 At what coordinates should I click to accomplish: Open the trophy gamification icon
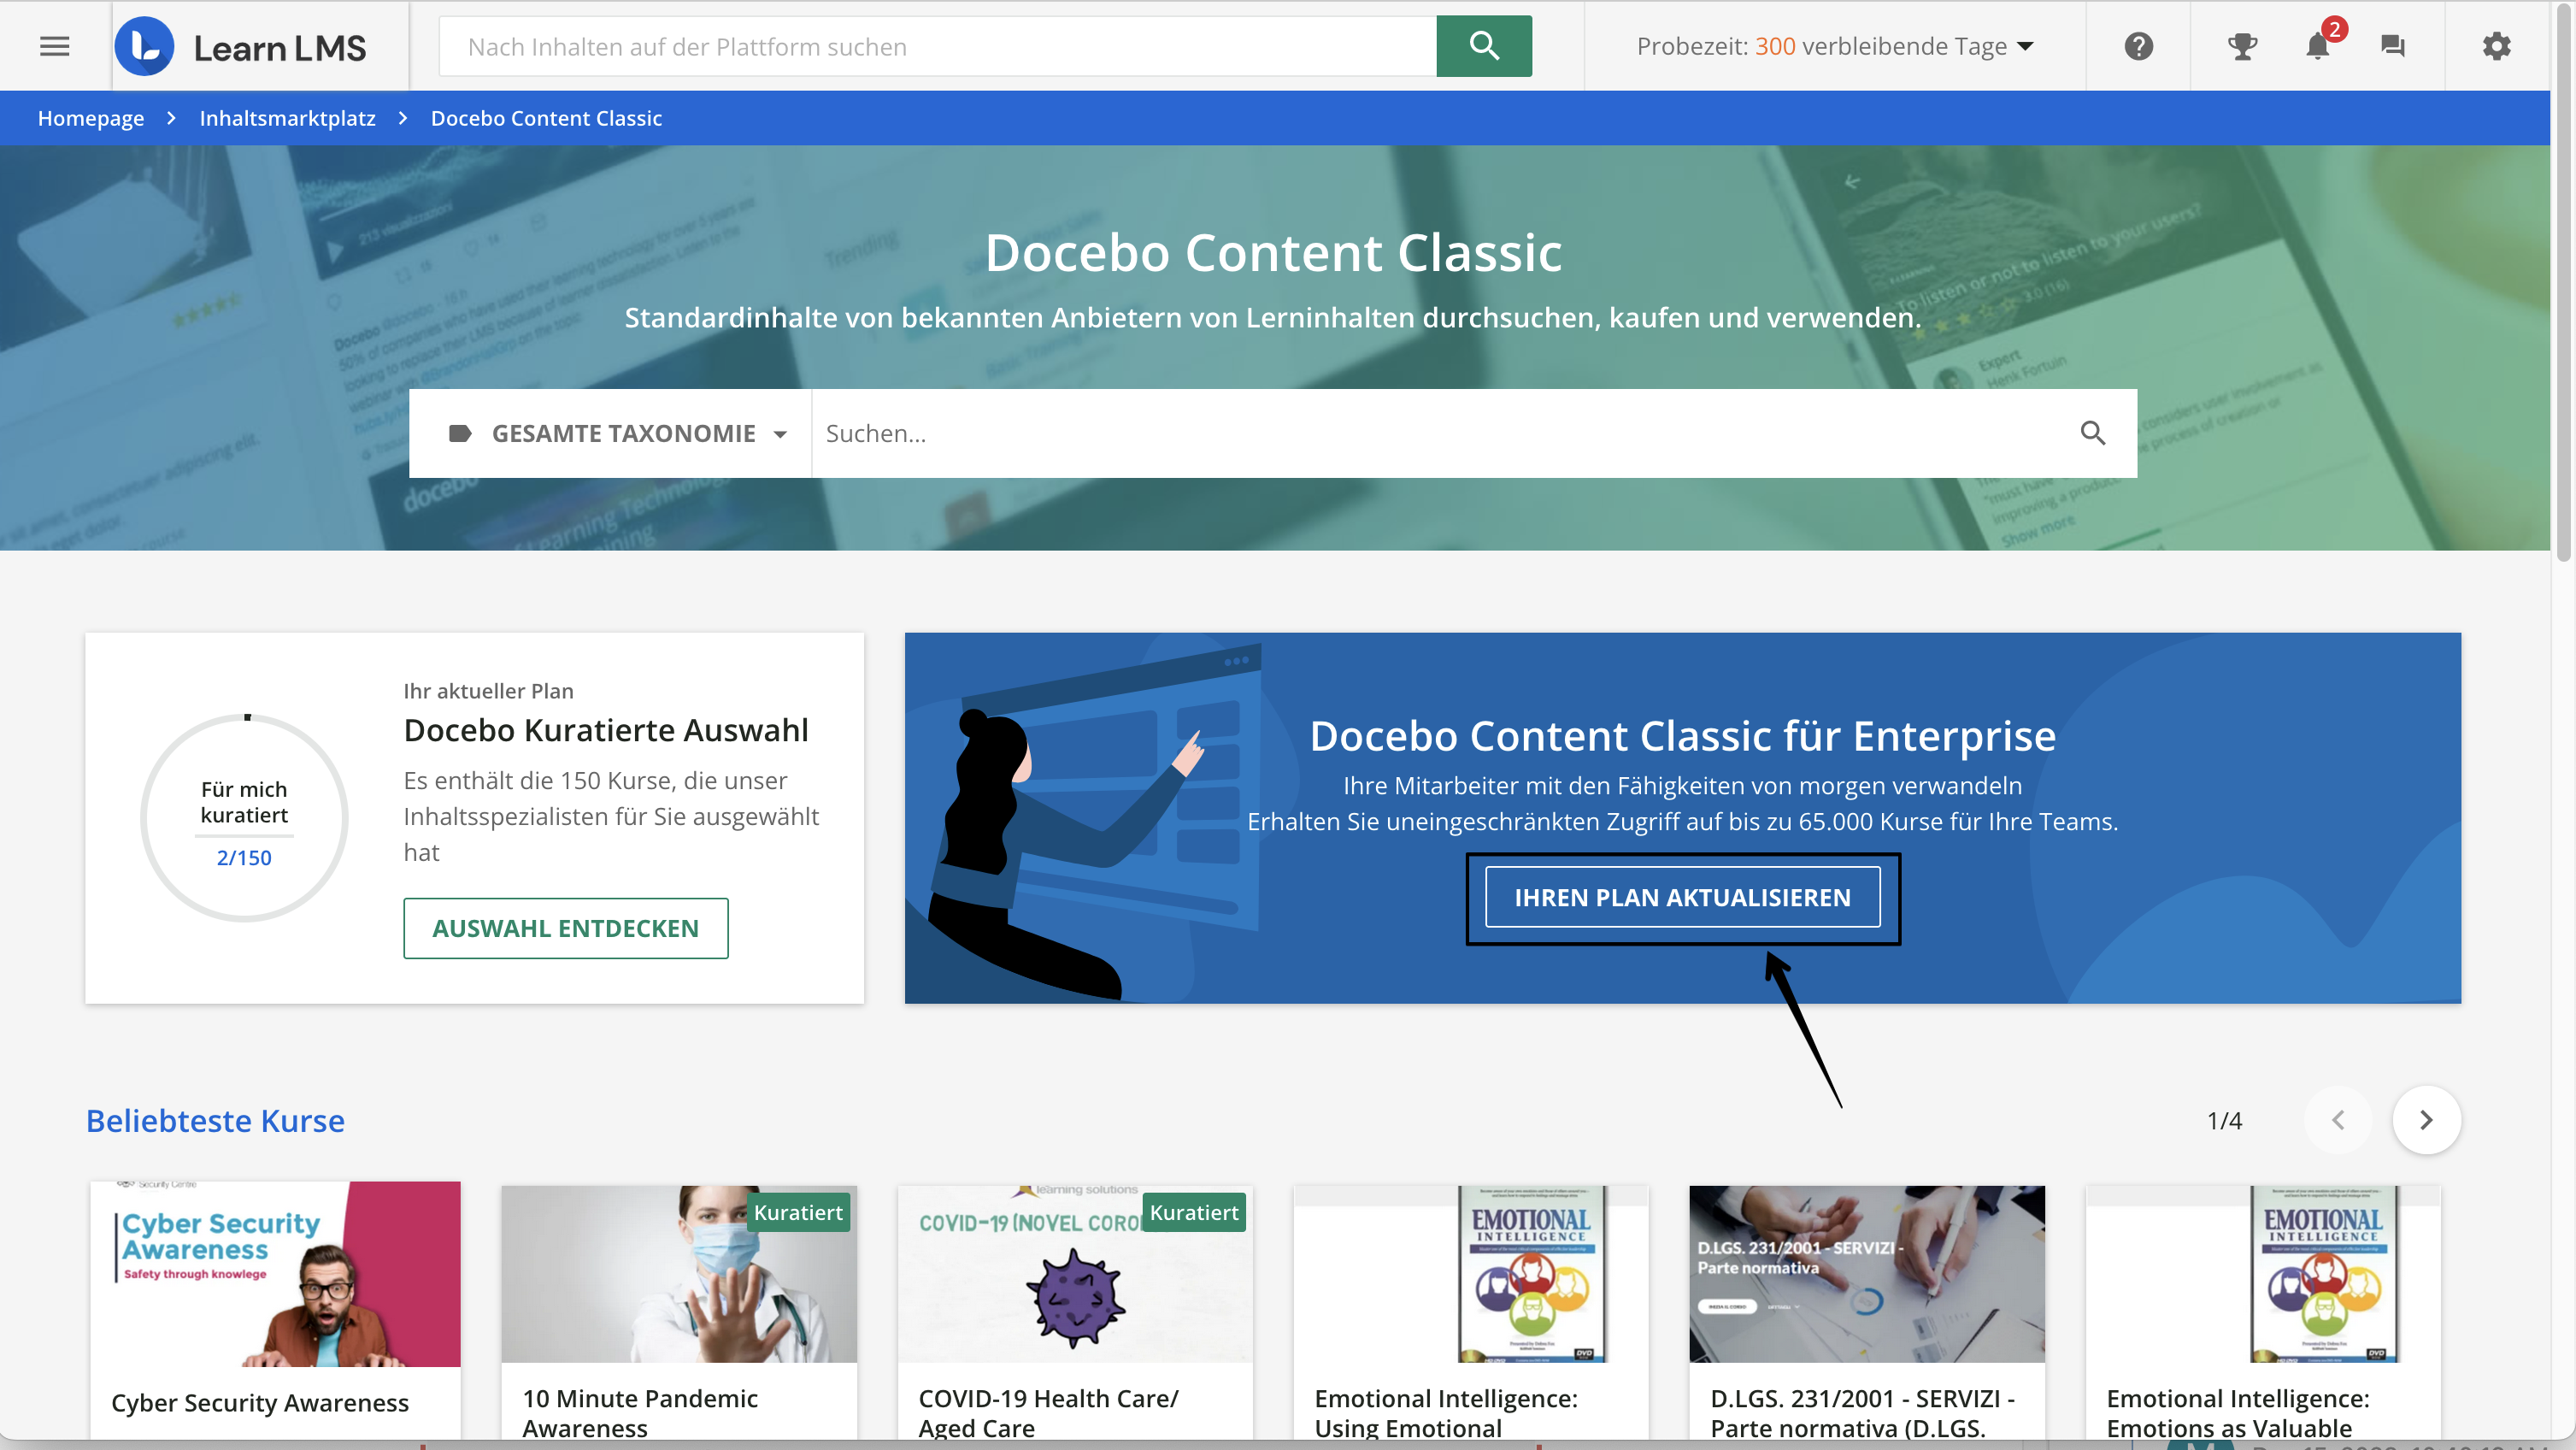(2242, 46)
